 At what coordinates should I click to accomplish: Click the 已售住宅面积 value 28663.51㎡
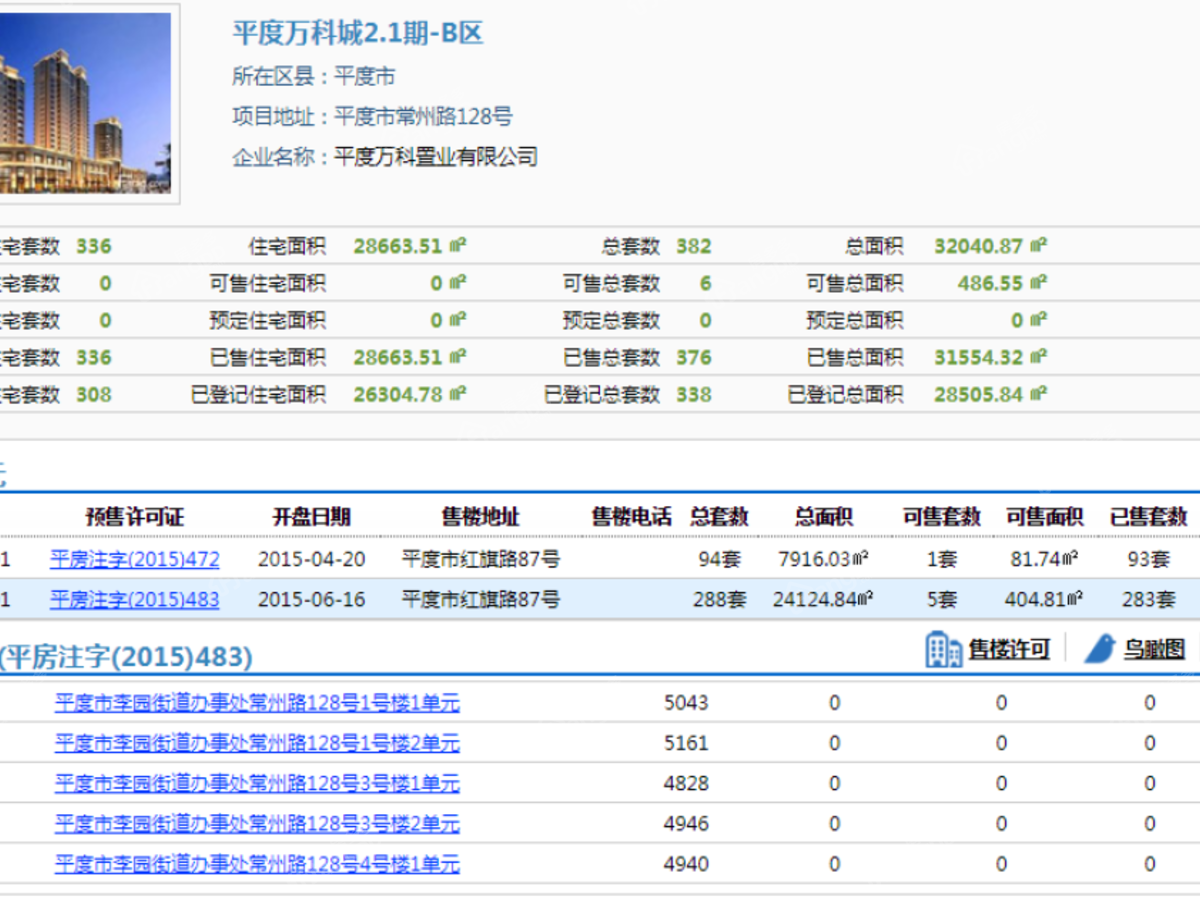tap(410, 358)
